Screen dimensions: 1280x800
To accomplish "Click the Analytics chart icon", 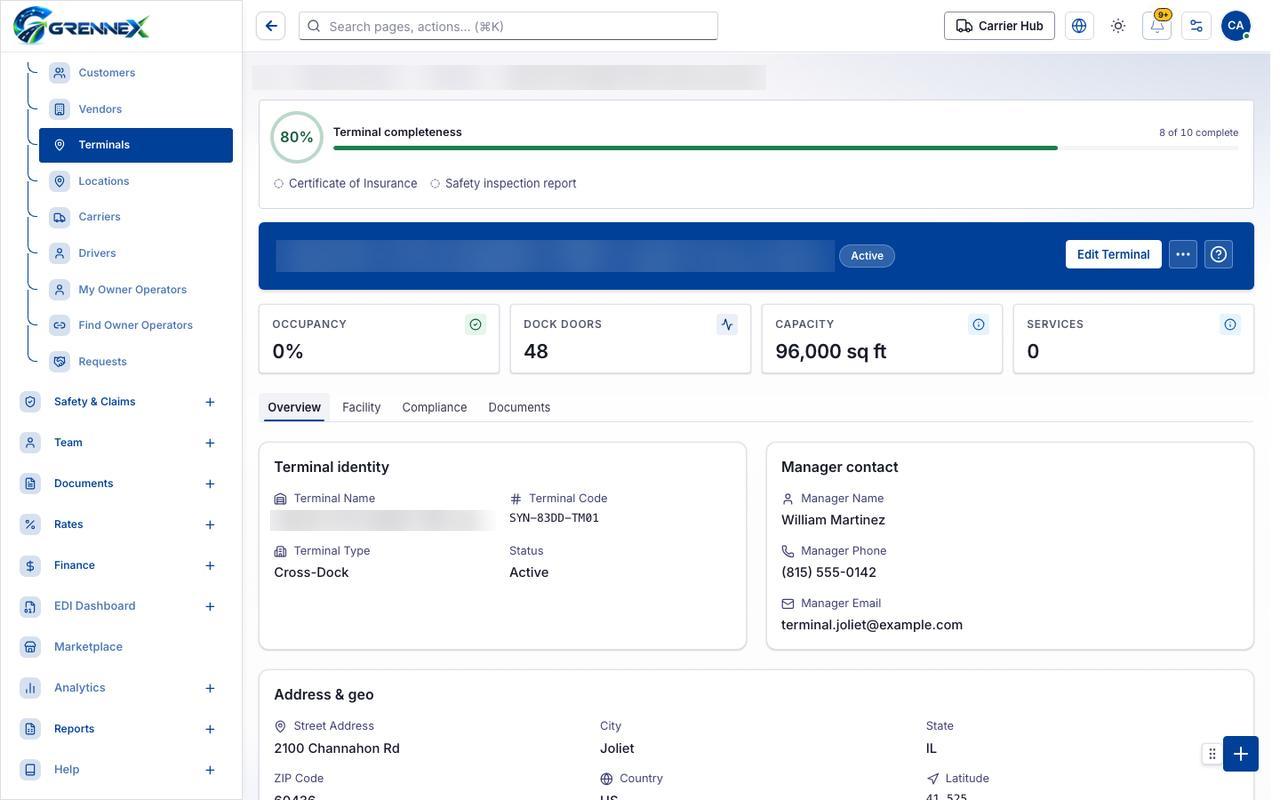I will point(30,688).
